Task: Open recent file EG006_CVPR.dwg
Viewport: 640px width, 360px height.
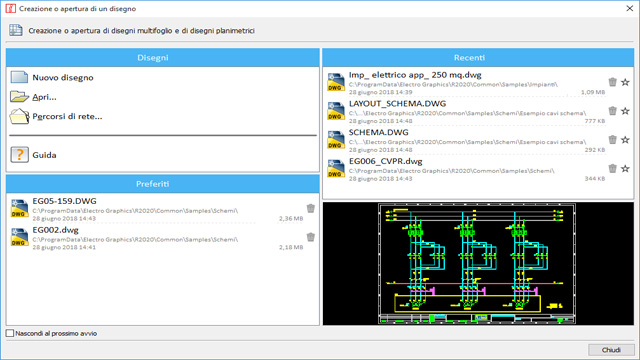Action: click(x=385, y=161)
